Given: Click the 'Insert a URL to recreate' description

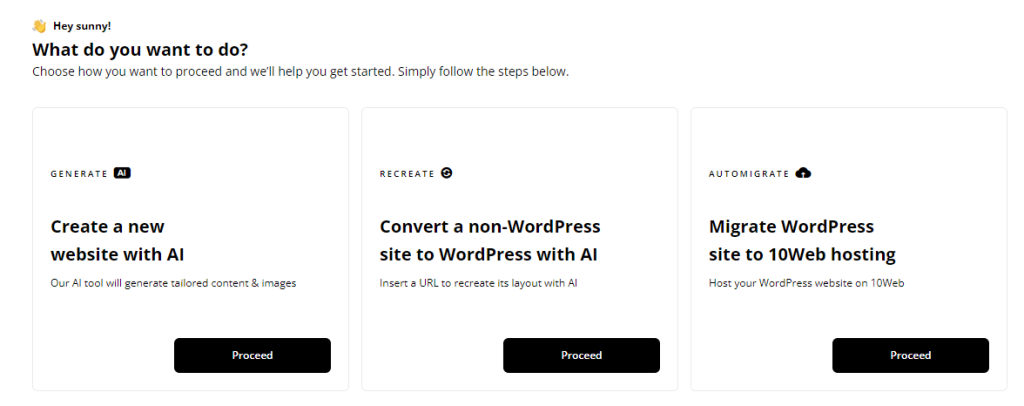Looking at the screenshot, I should [x=478, y=283].
